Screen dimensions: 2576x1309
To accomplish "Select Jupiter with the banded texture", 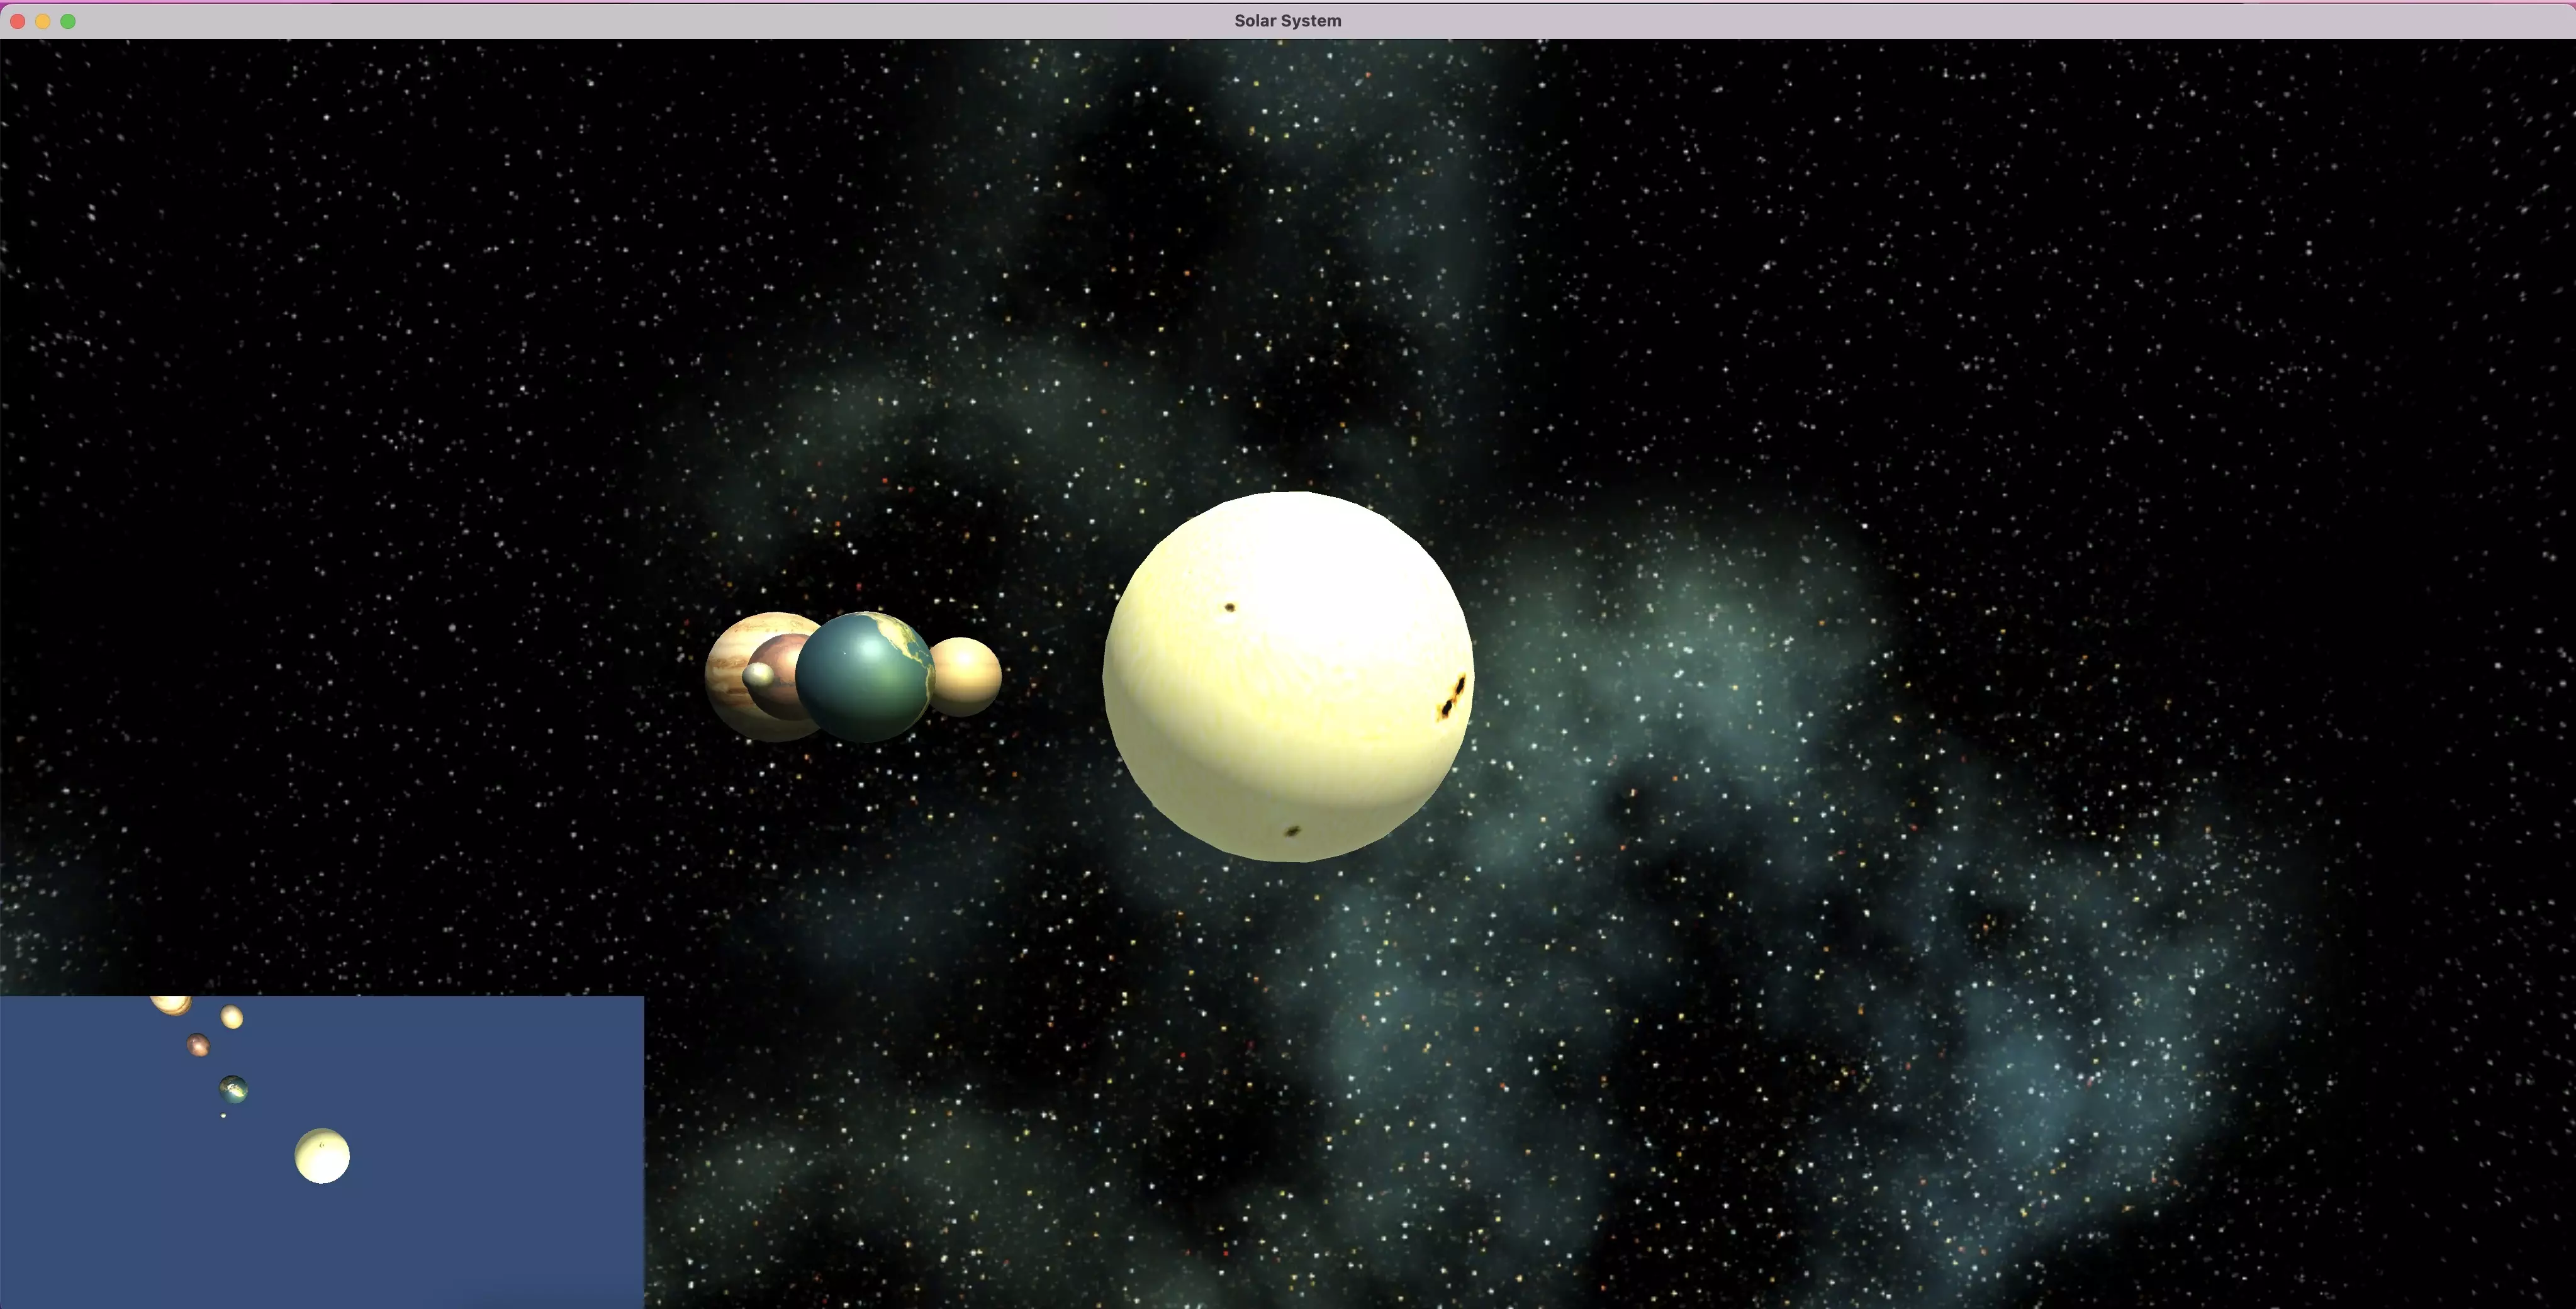I will pos(727,669).
